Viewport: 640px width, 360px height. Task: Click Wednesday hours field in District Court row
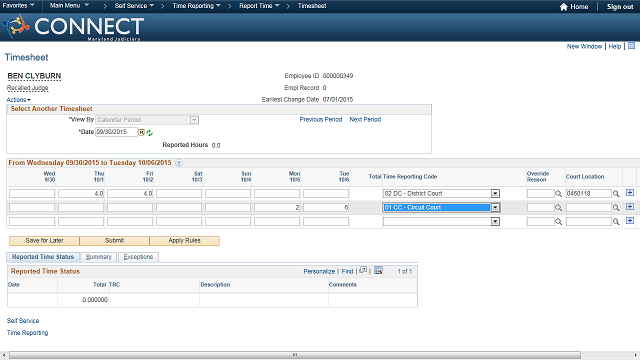click(x=32, y=193)
